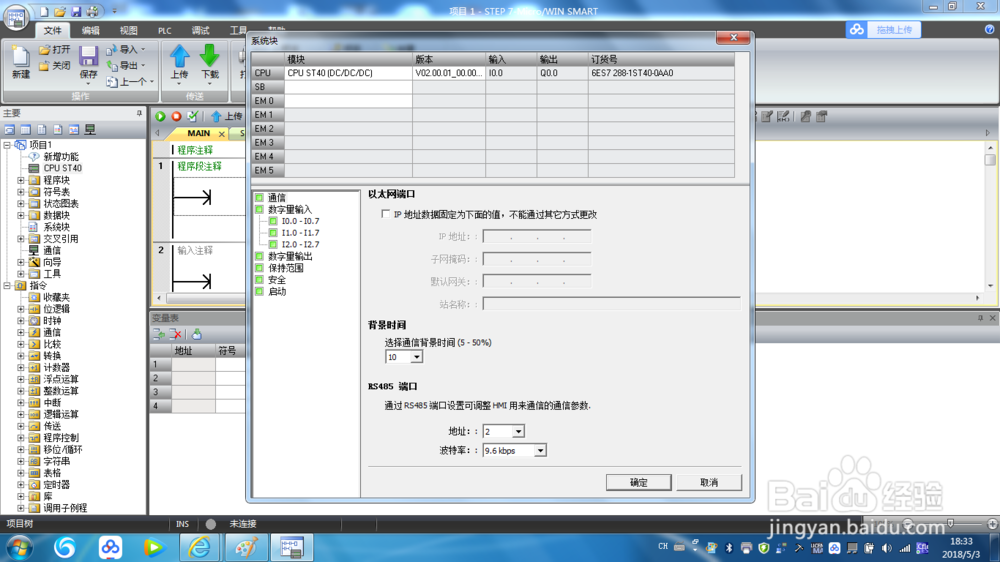Click the CPU ST40 module cell
The width and height of the screenshot is (1000, 562).
[x=348, y=73]
